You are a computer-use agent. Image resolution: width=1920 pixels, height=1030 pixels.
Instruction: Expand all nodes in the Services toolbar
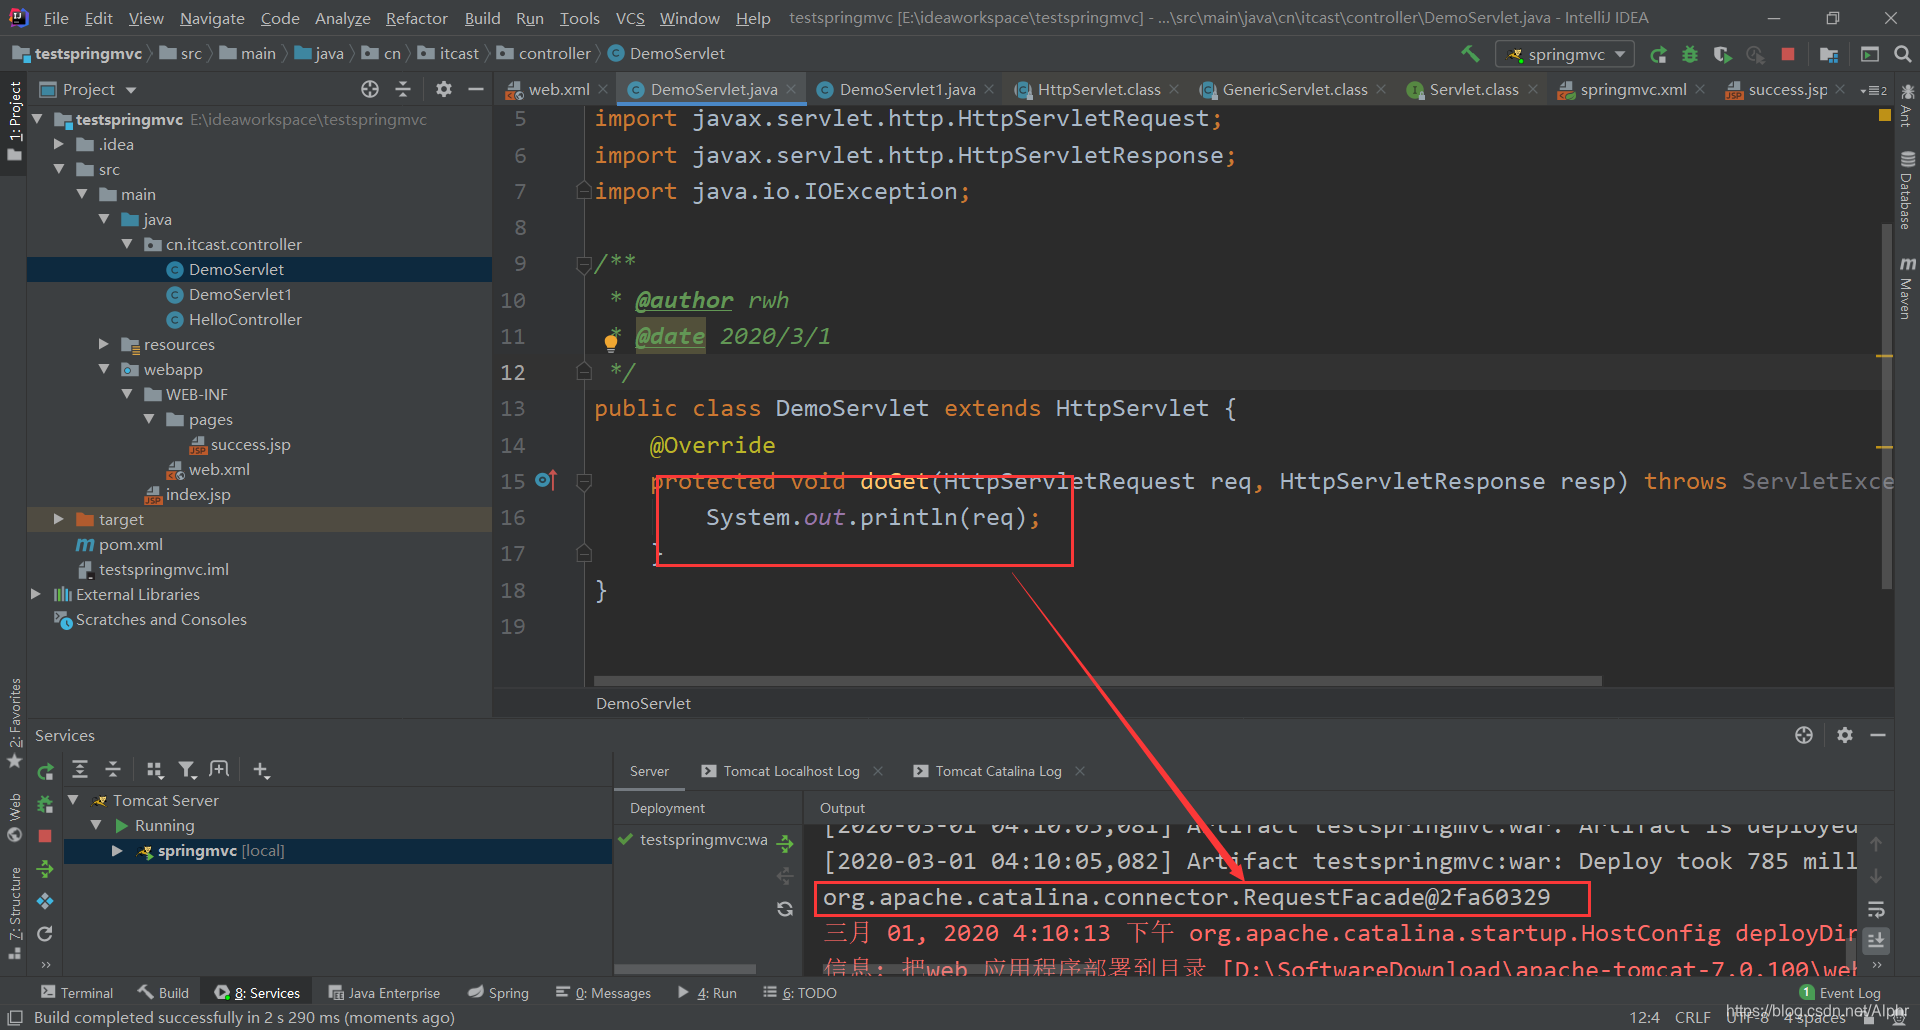point(80,769)
